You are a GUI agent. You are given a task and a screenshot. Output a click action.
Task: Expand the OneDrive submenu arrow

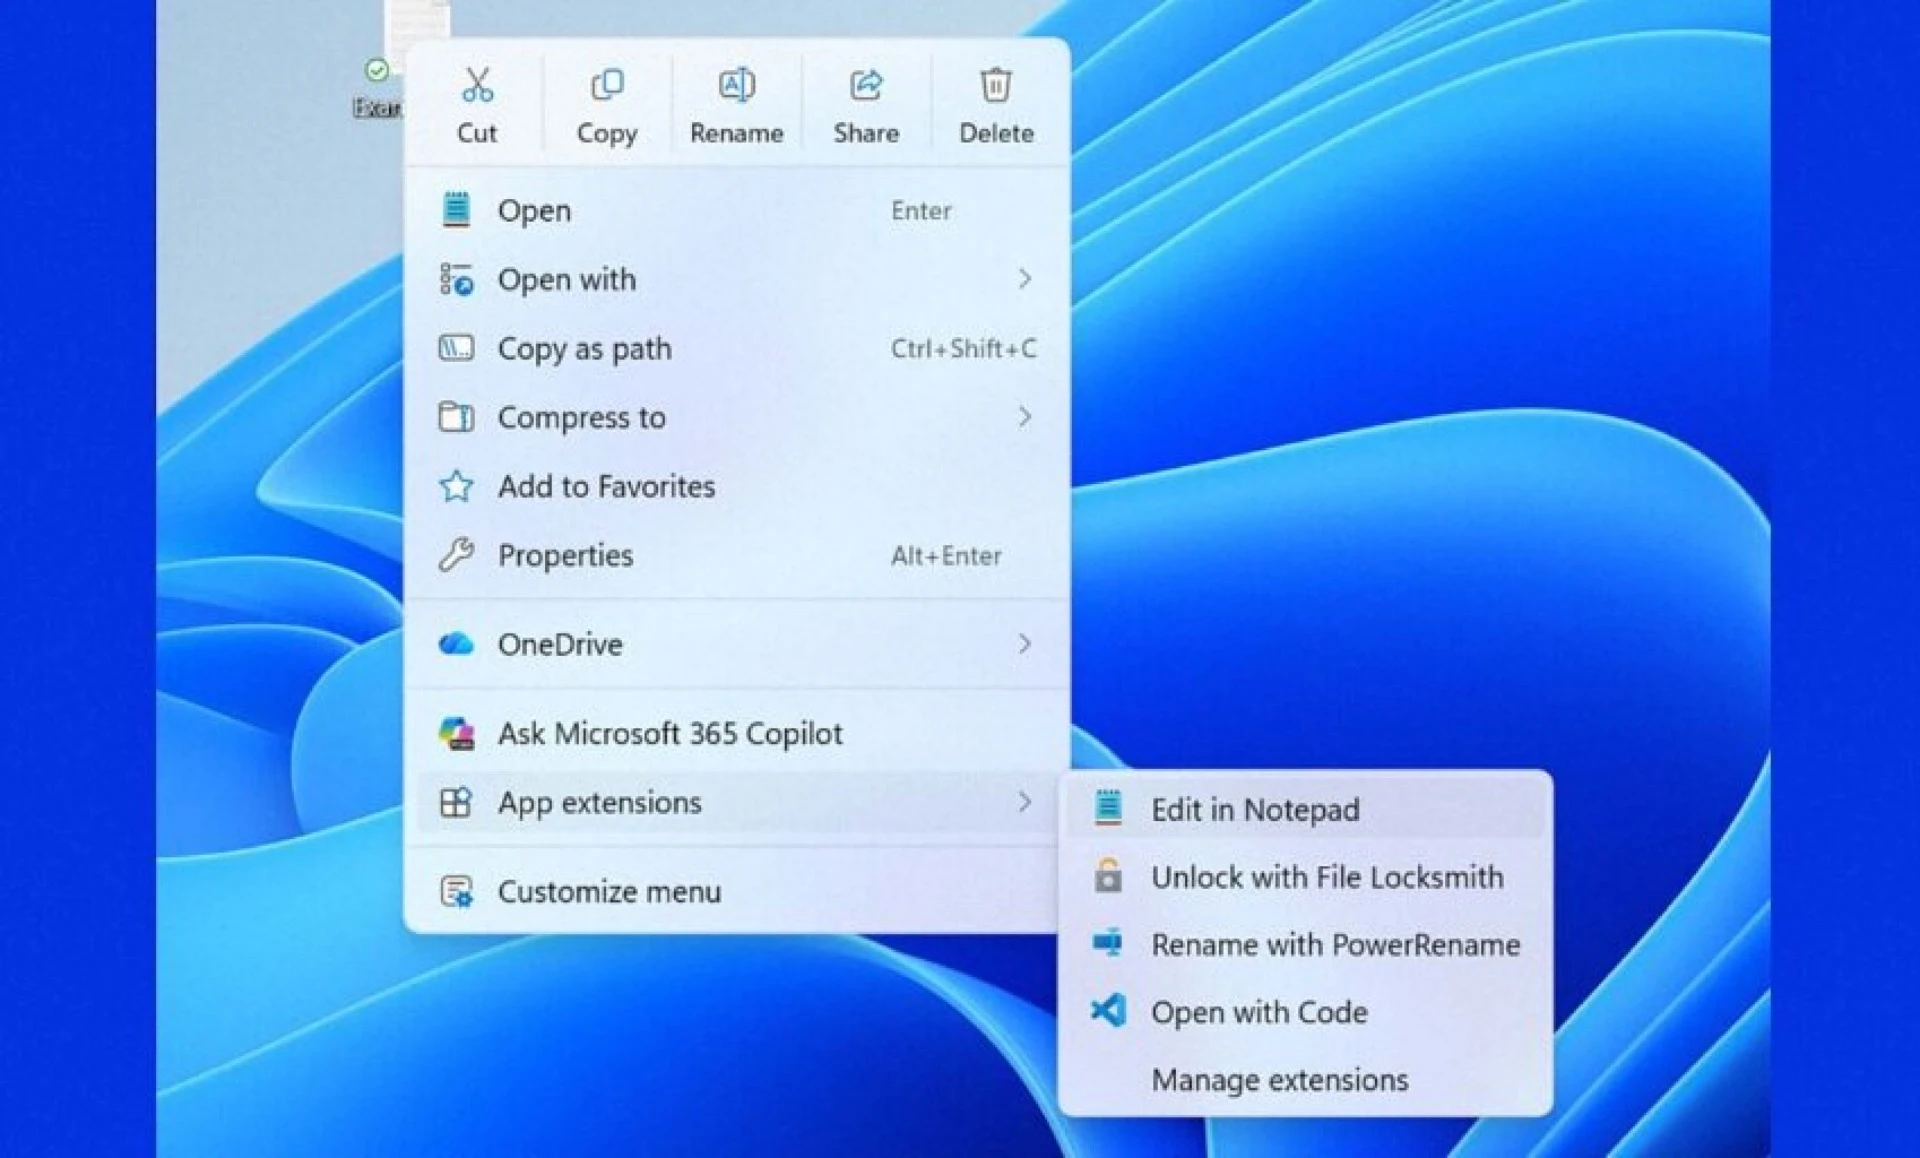(1024, 644)
